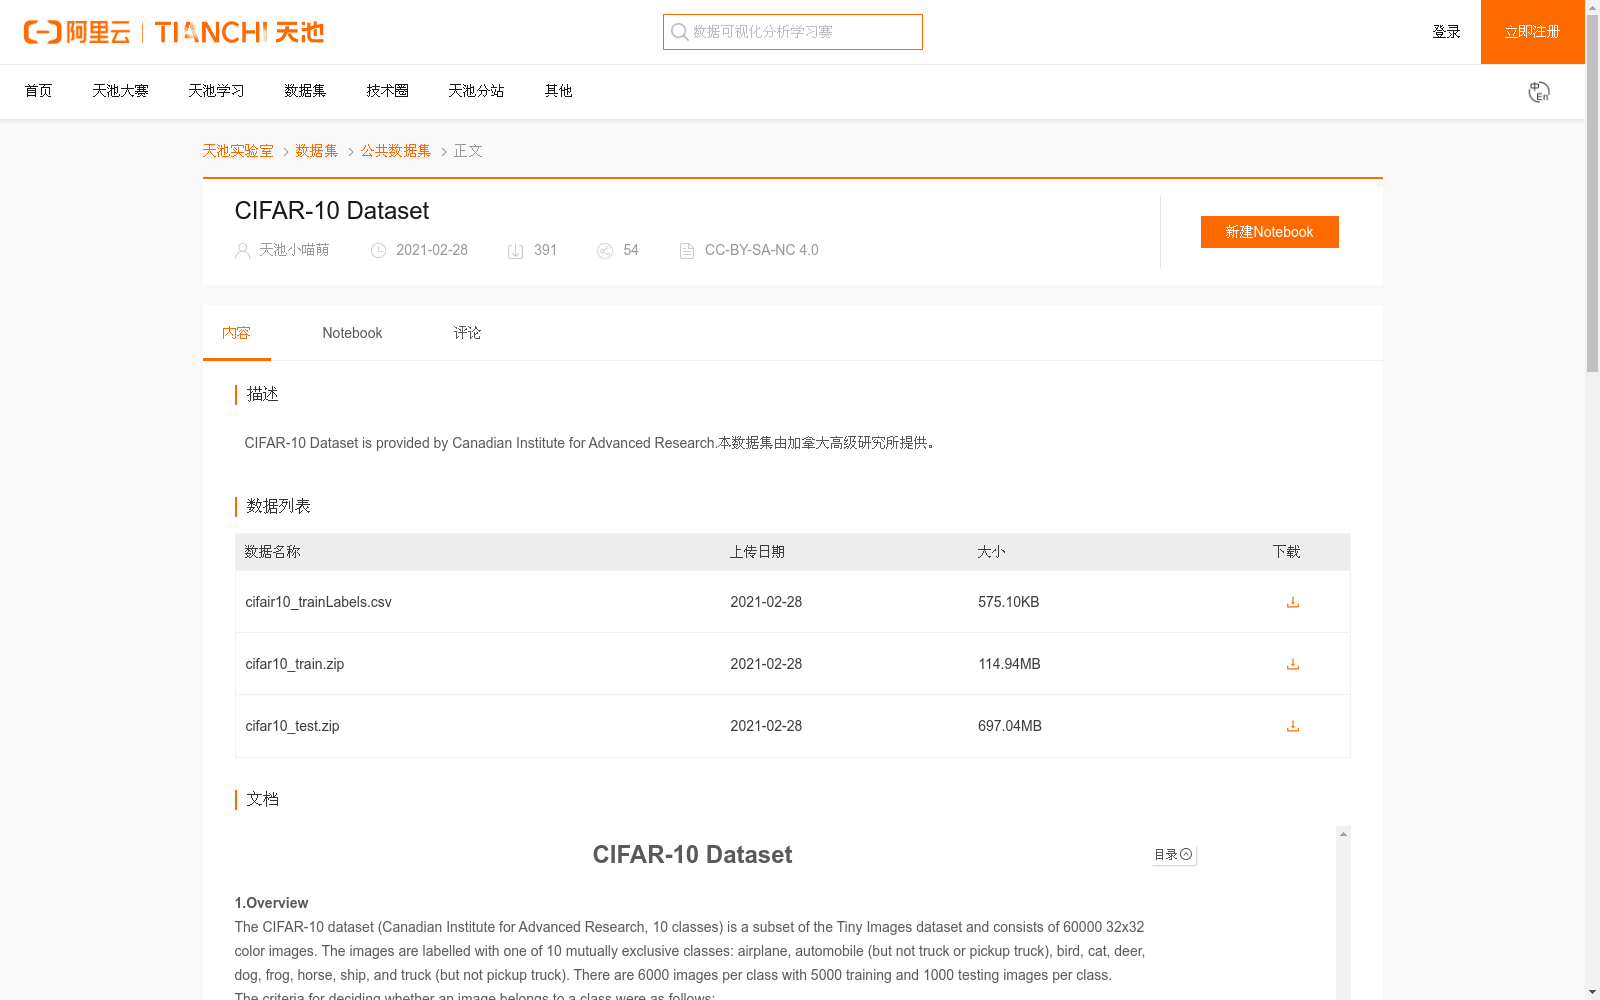This screenshot has height=1000, width=1600.
Task: Download cifar10_train.zip file
Action: click(1293, 664)
